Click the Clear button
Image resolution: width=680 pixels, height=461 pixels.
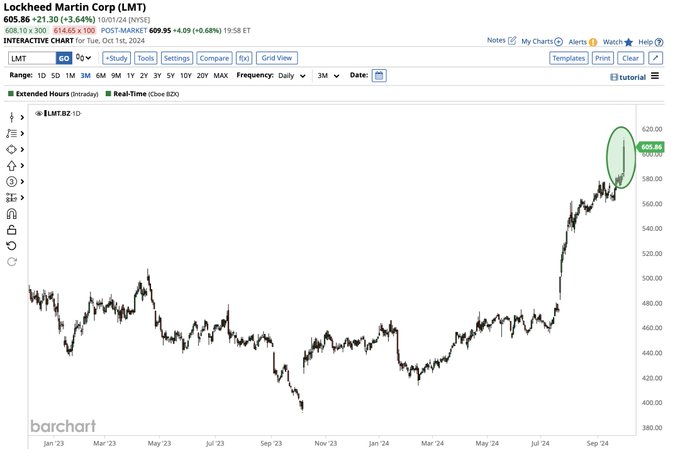coord(631,58)
